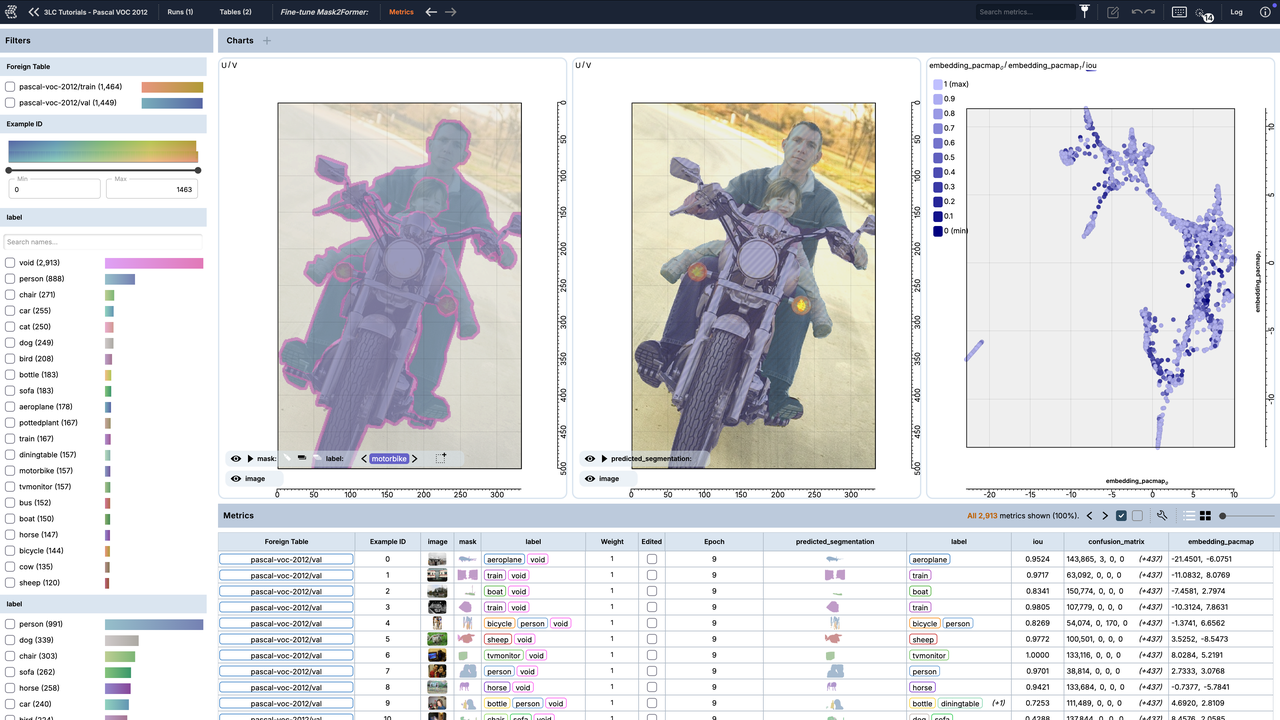The image size is (1280, 720).
Task: Open the keyboard shortcuts icon
Action: (1179, 12)
